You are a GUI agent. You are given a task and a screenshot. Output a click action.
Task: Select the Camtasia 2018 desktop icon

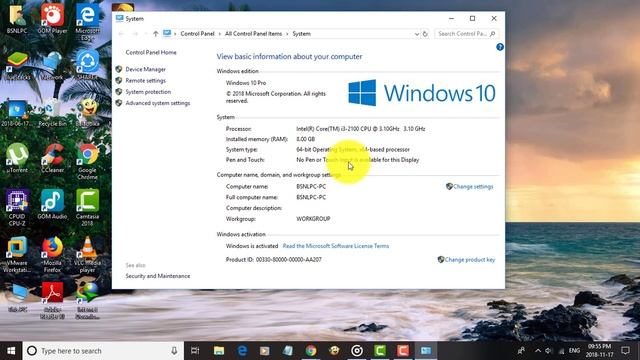(87, 208)
